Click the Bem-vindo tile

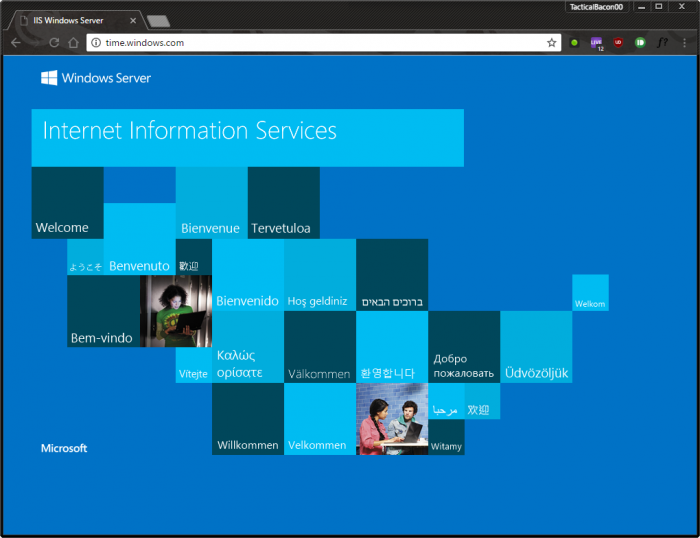(104, 311)
